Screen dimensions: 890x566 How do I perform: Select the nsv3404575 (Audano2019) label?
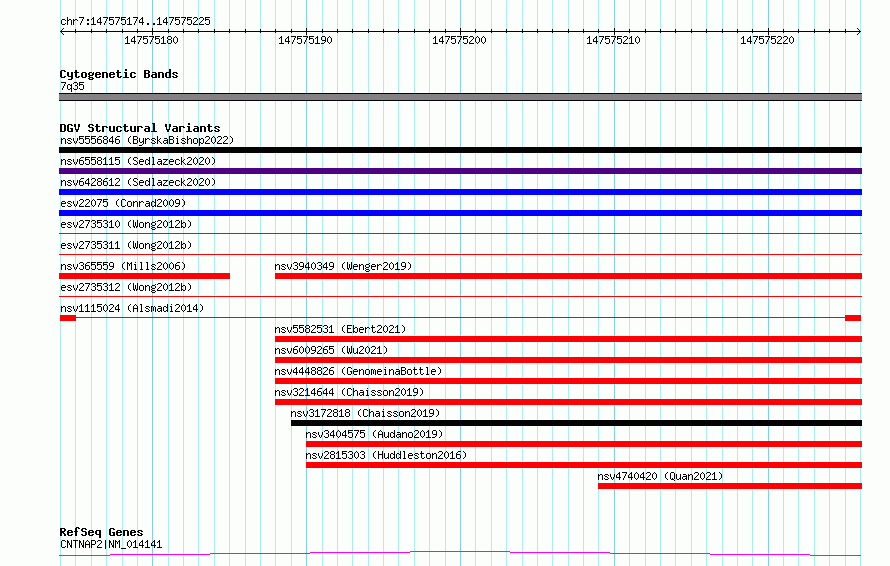tap(374, 434)
